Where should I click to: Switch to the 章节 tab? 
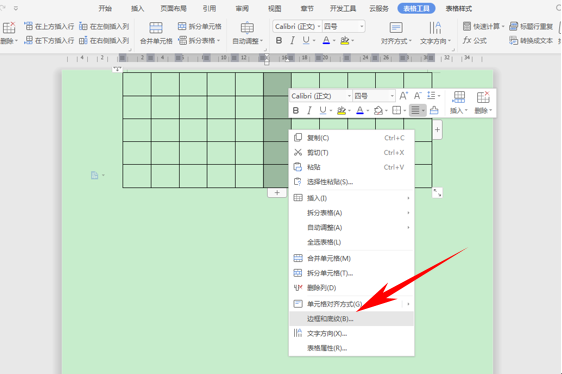click(307, 8)
